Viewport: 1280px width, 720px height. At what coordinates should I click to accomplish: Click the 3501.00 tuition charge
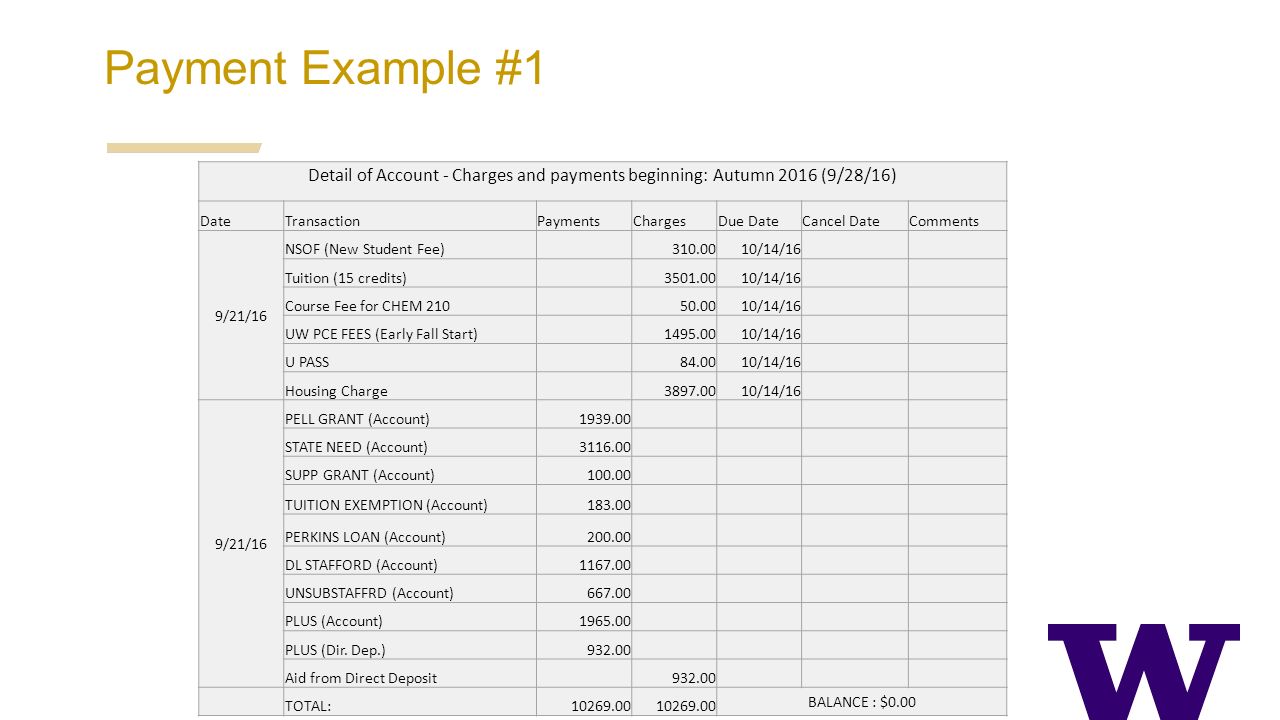[689, 278]
